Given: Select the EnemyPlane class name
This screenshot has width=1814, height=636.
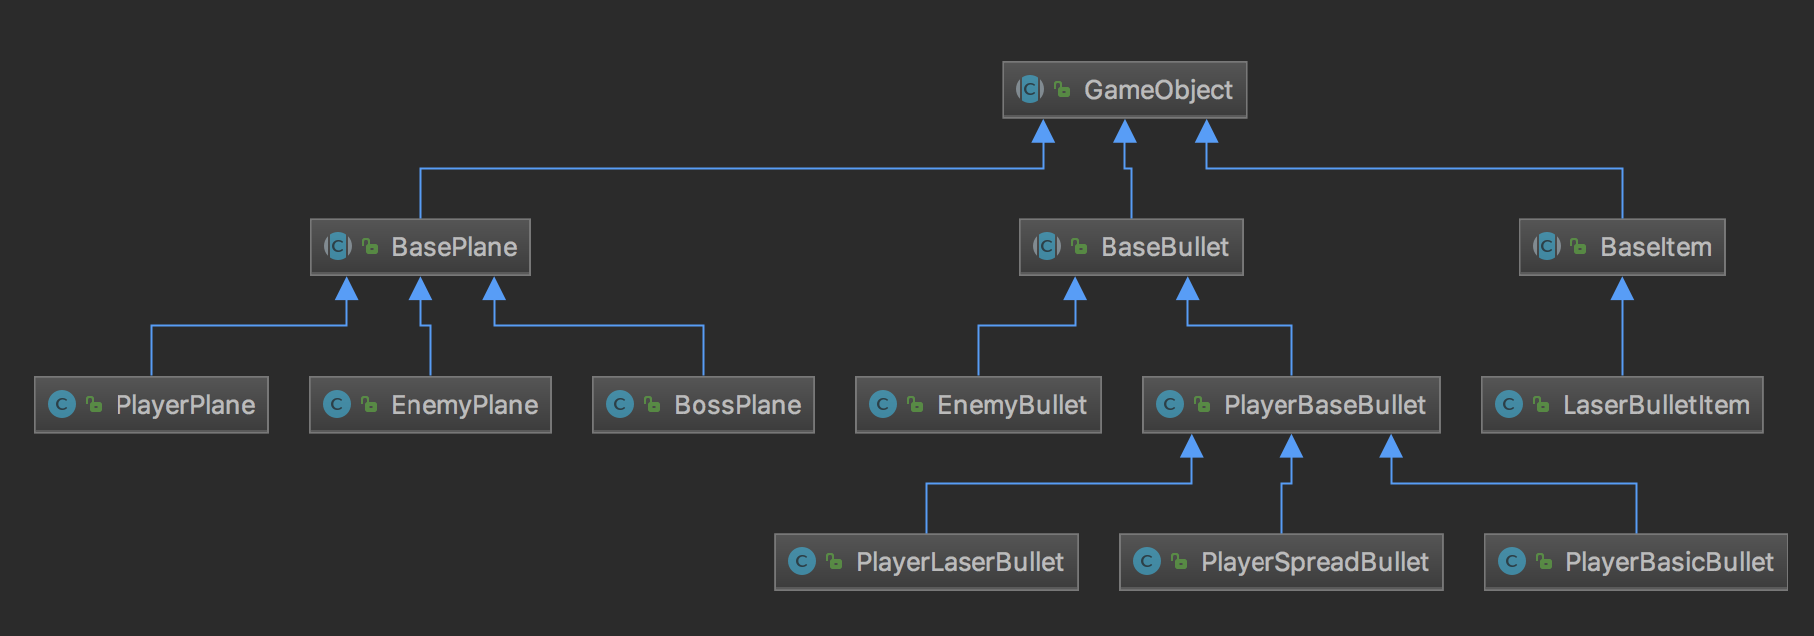Looking at the screenshot, I should point(464,404).
